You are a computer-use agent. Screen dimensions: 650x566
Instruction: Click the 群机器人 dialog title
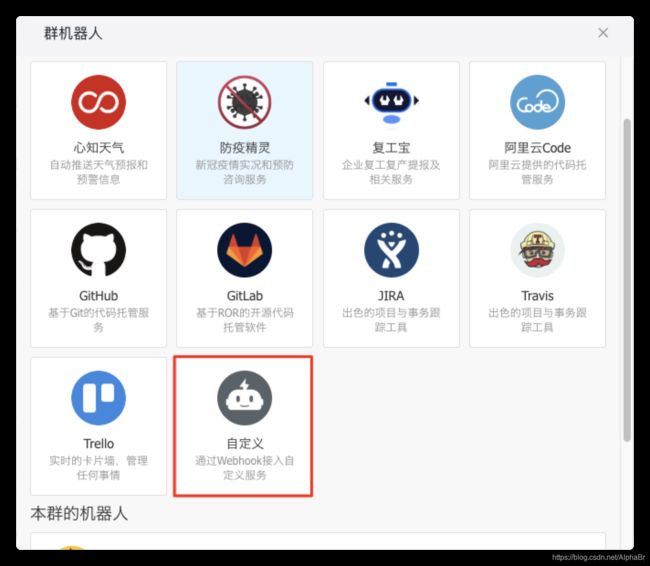click(73, 33)
